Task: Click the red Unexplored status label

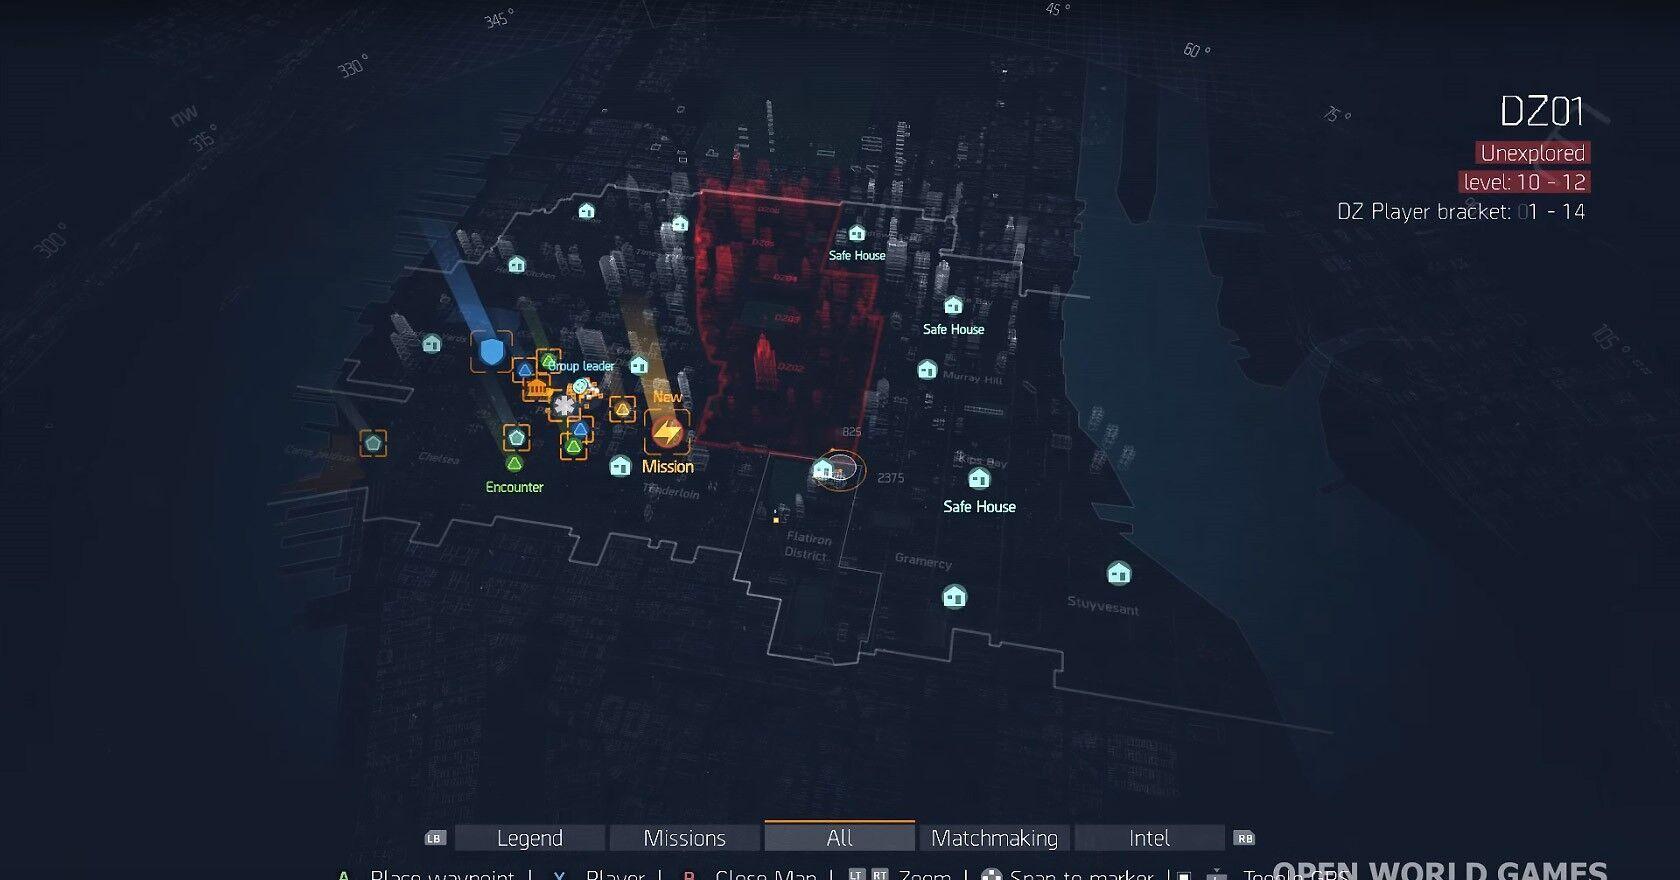Action: pyautogui.click(x=1532, y=153)
